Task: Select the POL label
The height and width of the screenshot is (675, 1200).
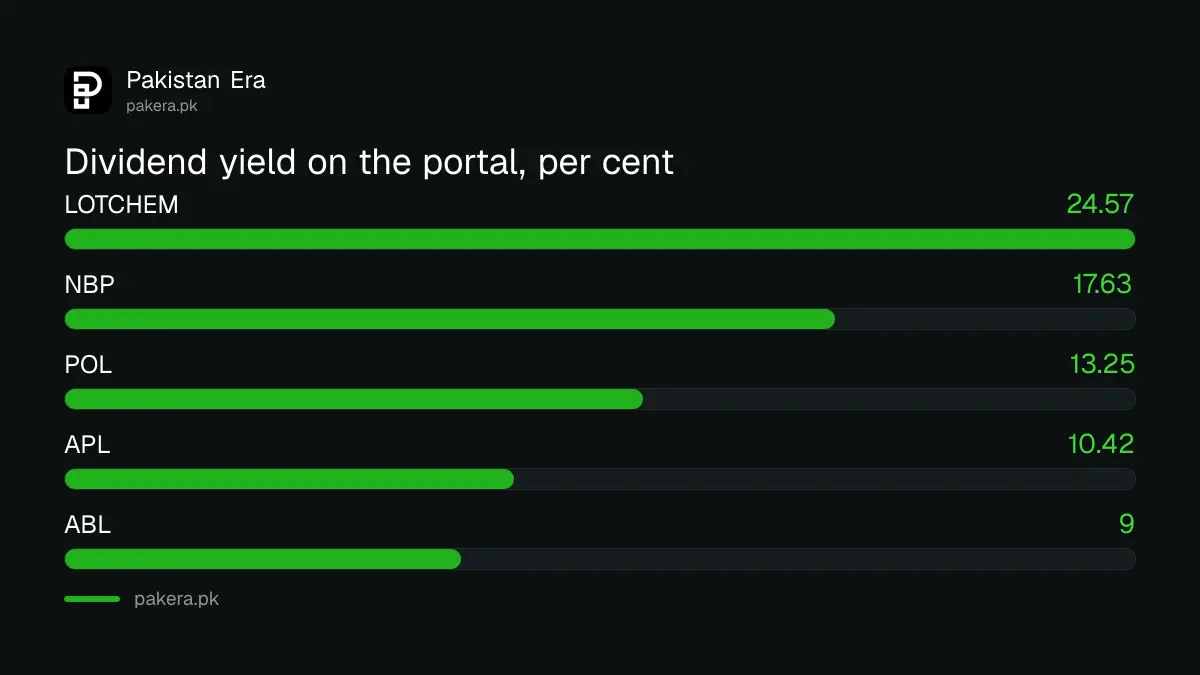Action: point(89,365)
